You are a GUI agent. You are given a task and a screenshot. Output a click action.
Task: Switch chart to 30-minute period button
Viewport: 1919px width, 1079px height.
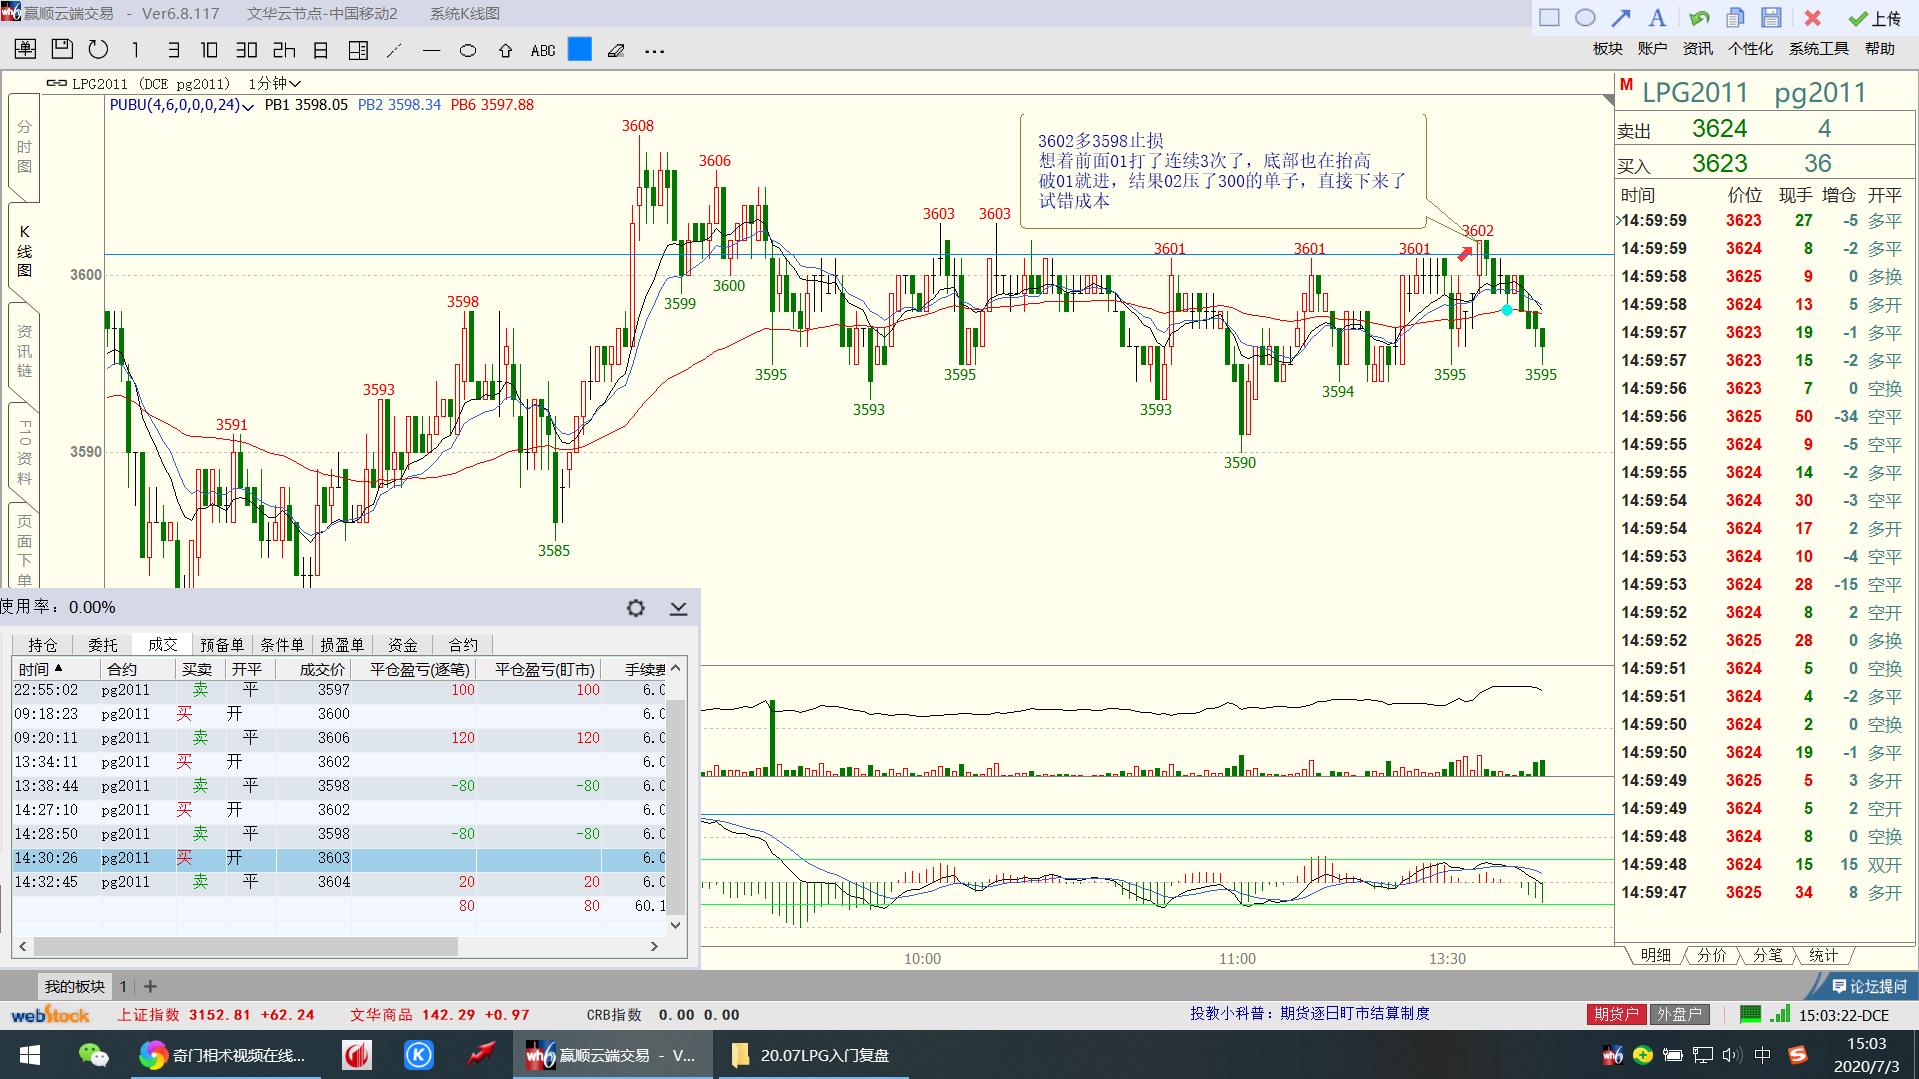246,50
